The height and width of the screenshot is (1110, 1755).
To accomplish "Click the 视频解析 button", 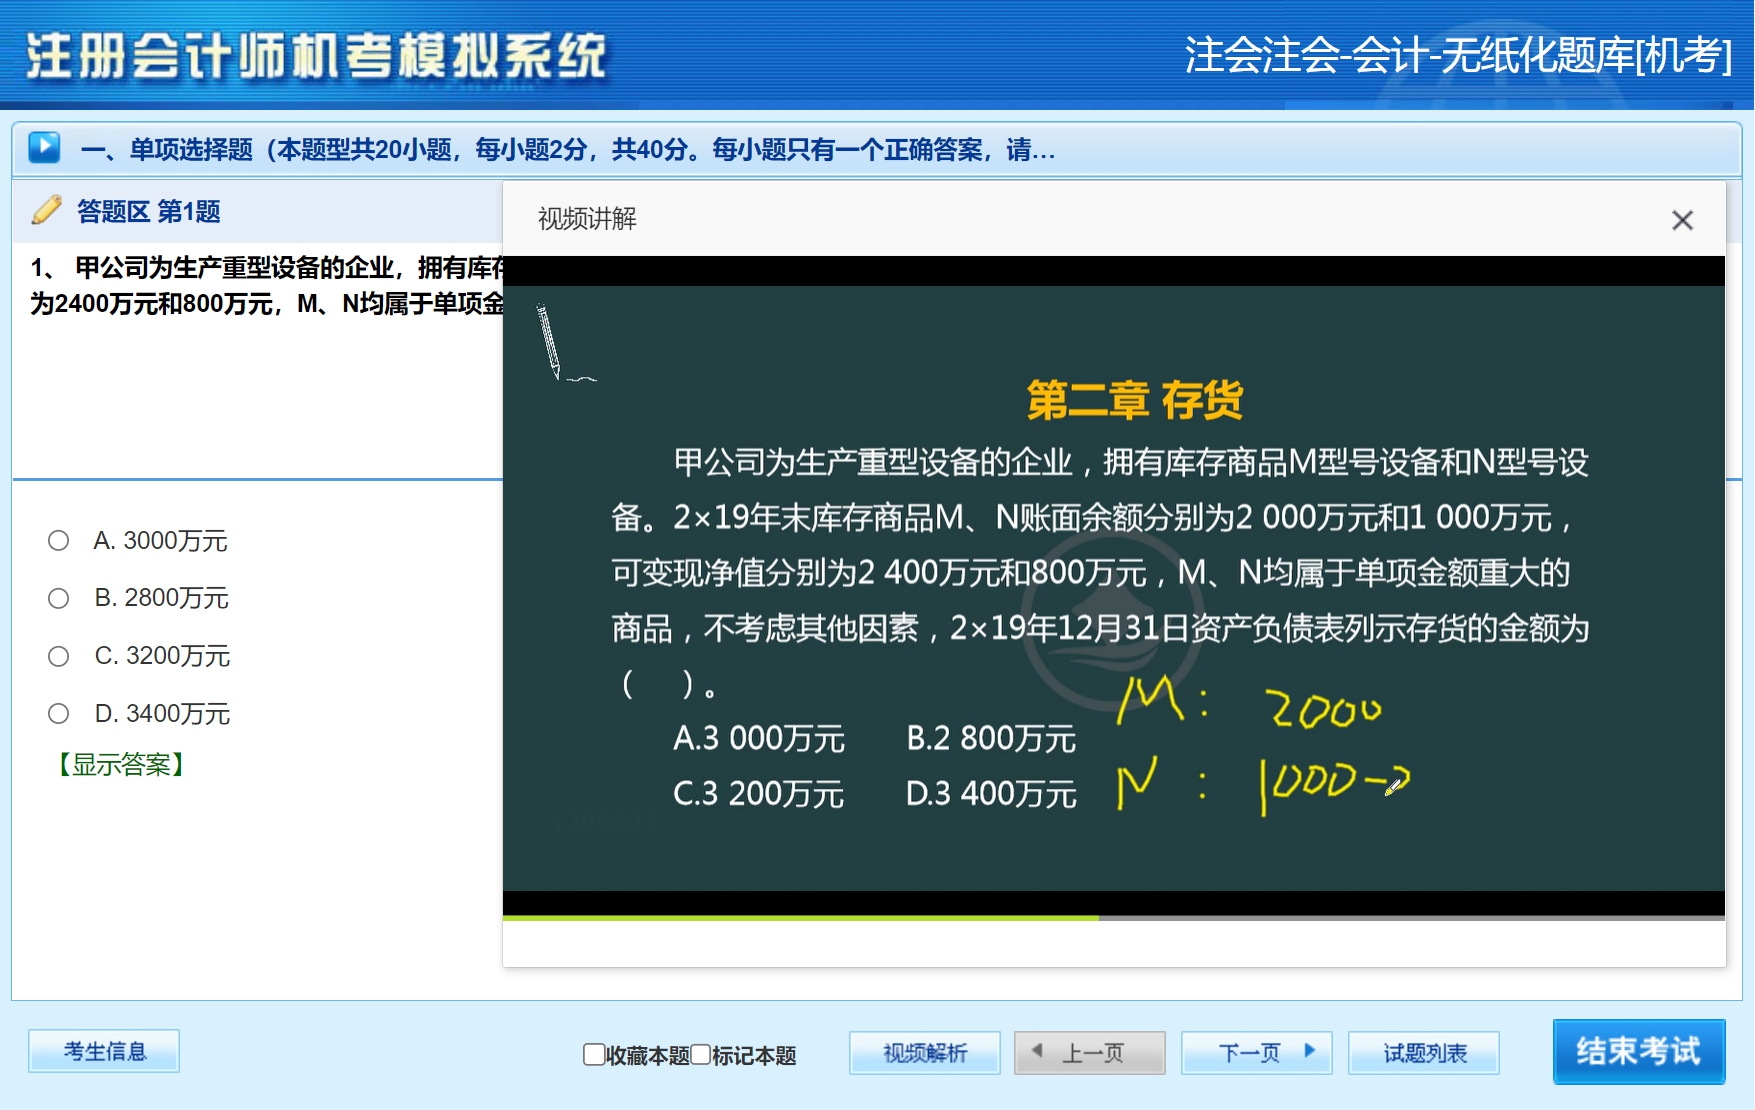I will point(925,1053).
